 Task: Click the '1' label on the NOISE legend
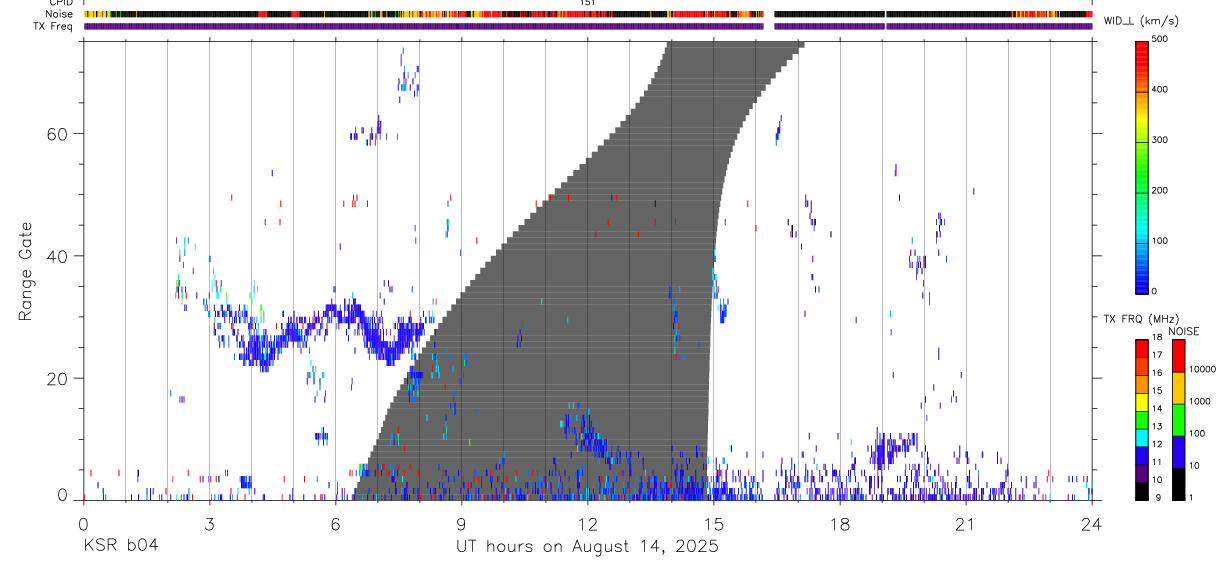(1191, 497)
